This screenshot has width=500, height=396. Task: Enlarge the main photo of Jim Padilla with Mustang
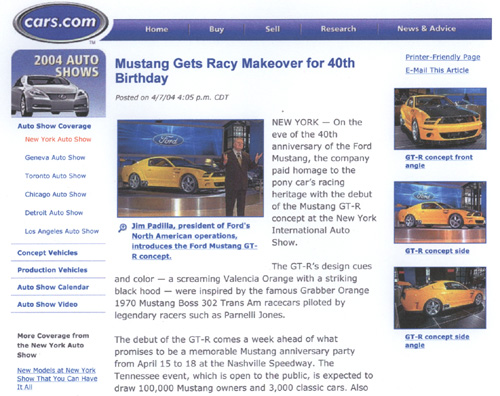coord(190,168)
